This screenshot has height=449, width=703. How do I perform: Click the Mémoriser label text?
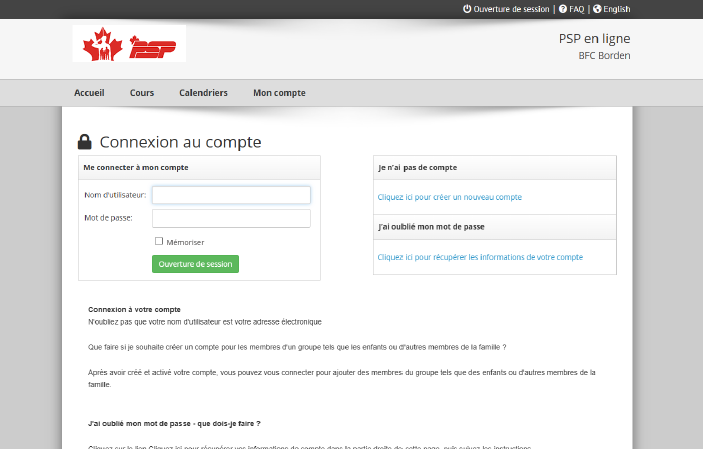pos(185,242)
